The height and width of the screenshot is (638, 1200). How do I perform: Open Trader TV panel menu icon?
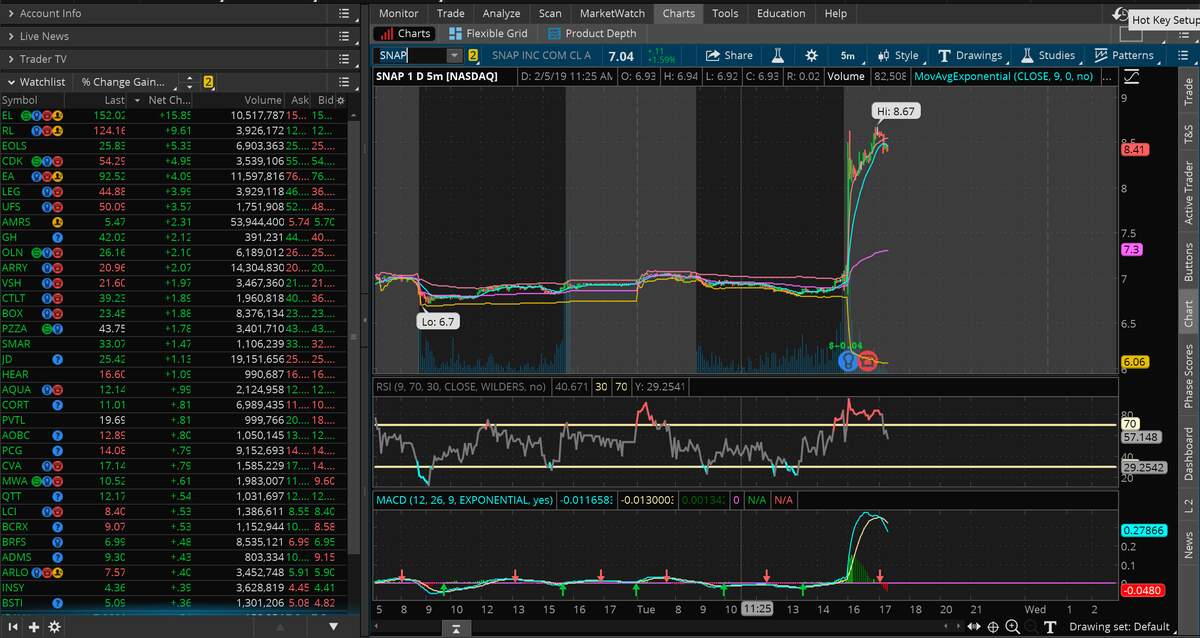point(344,59)
